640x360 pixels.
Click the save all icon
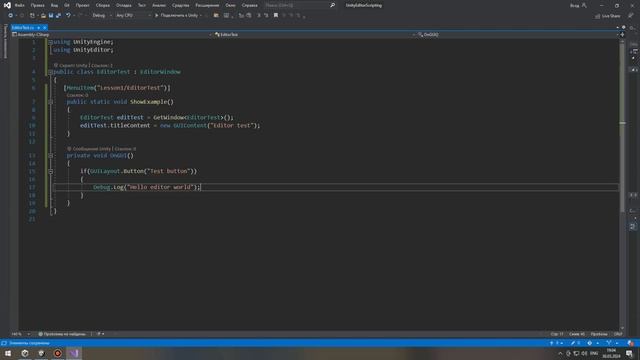click(58, 16)
